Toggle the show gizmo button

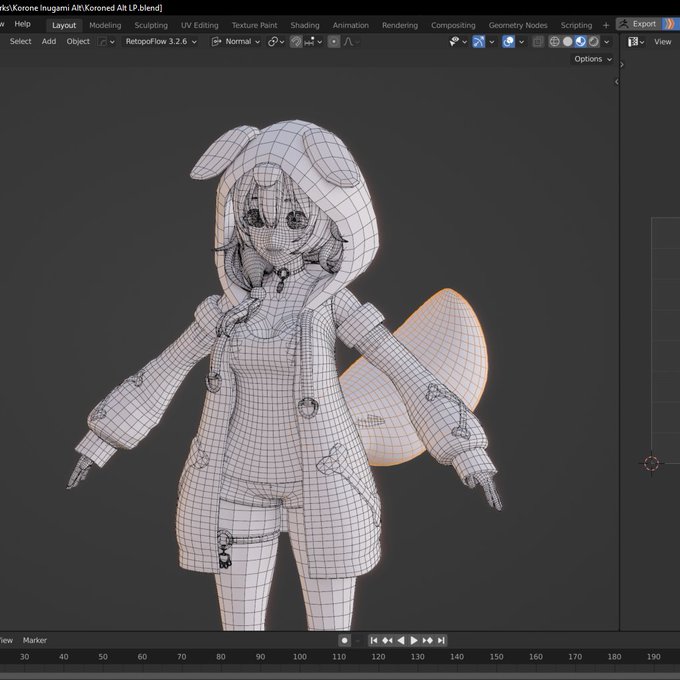tap(479, 42)
